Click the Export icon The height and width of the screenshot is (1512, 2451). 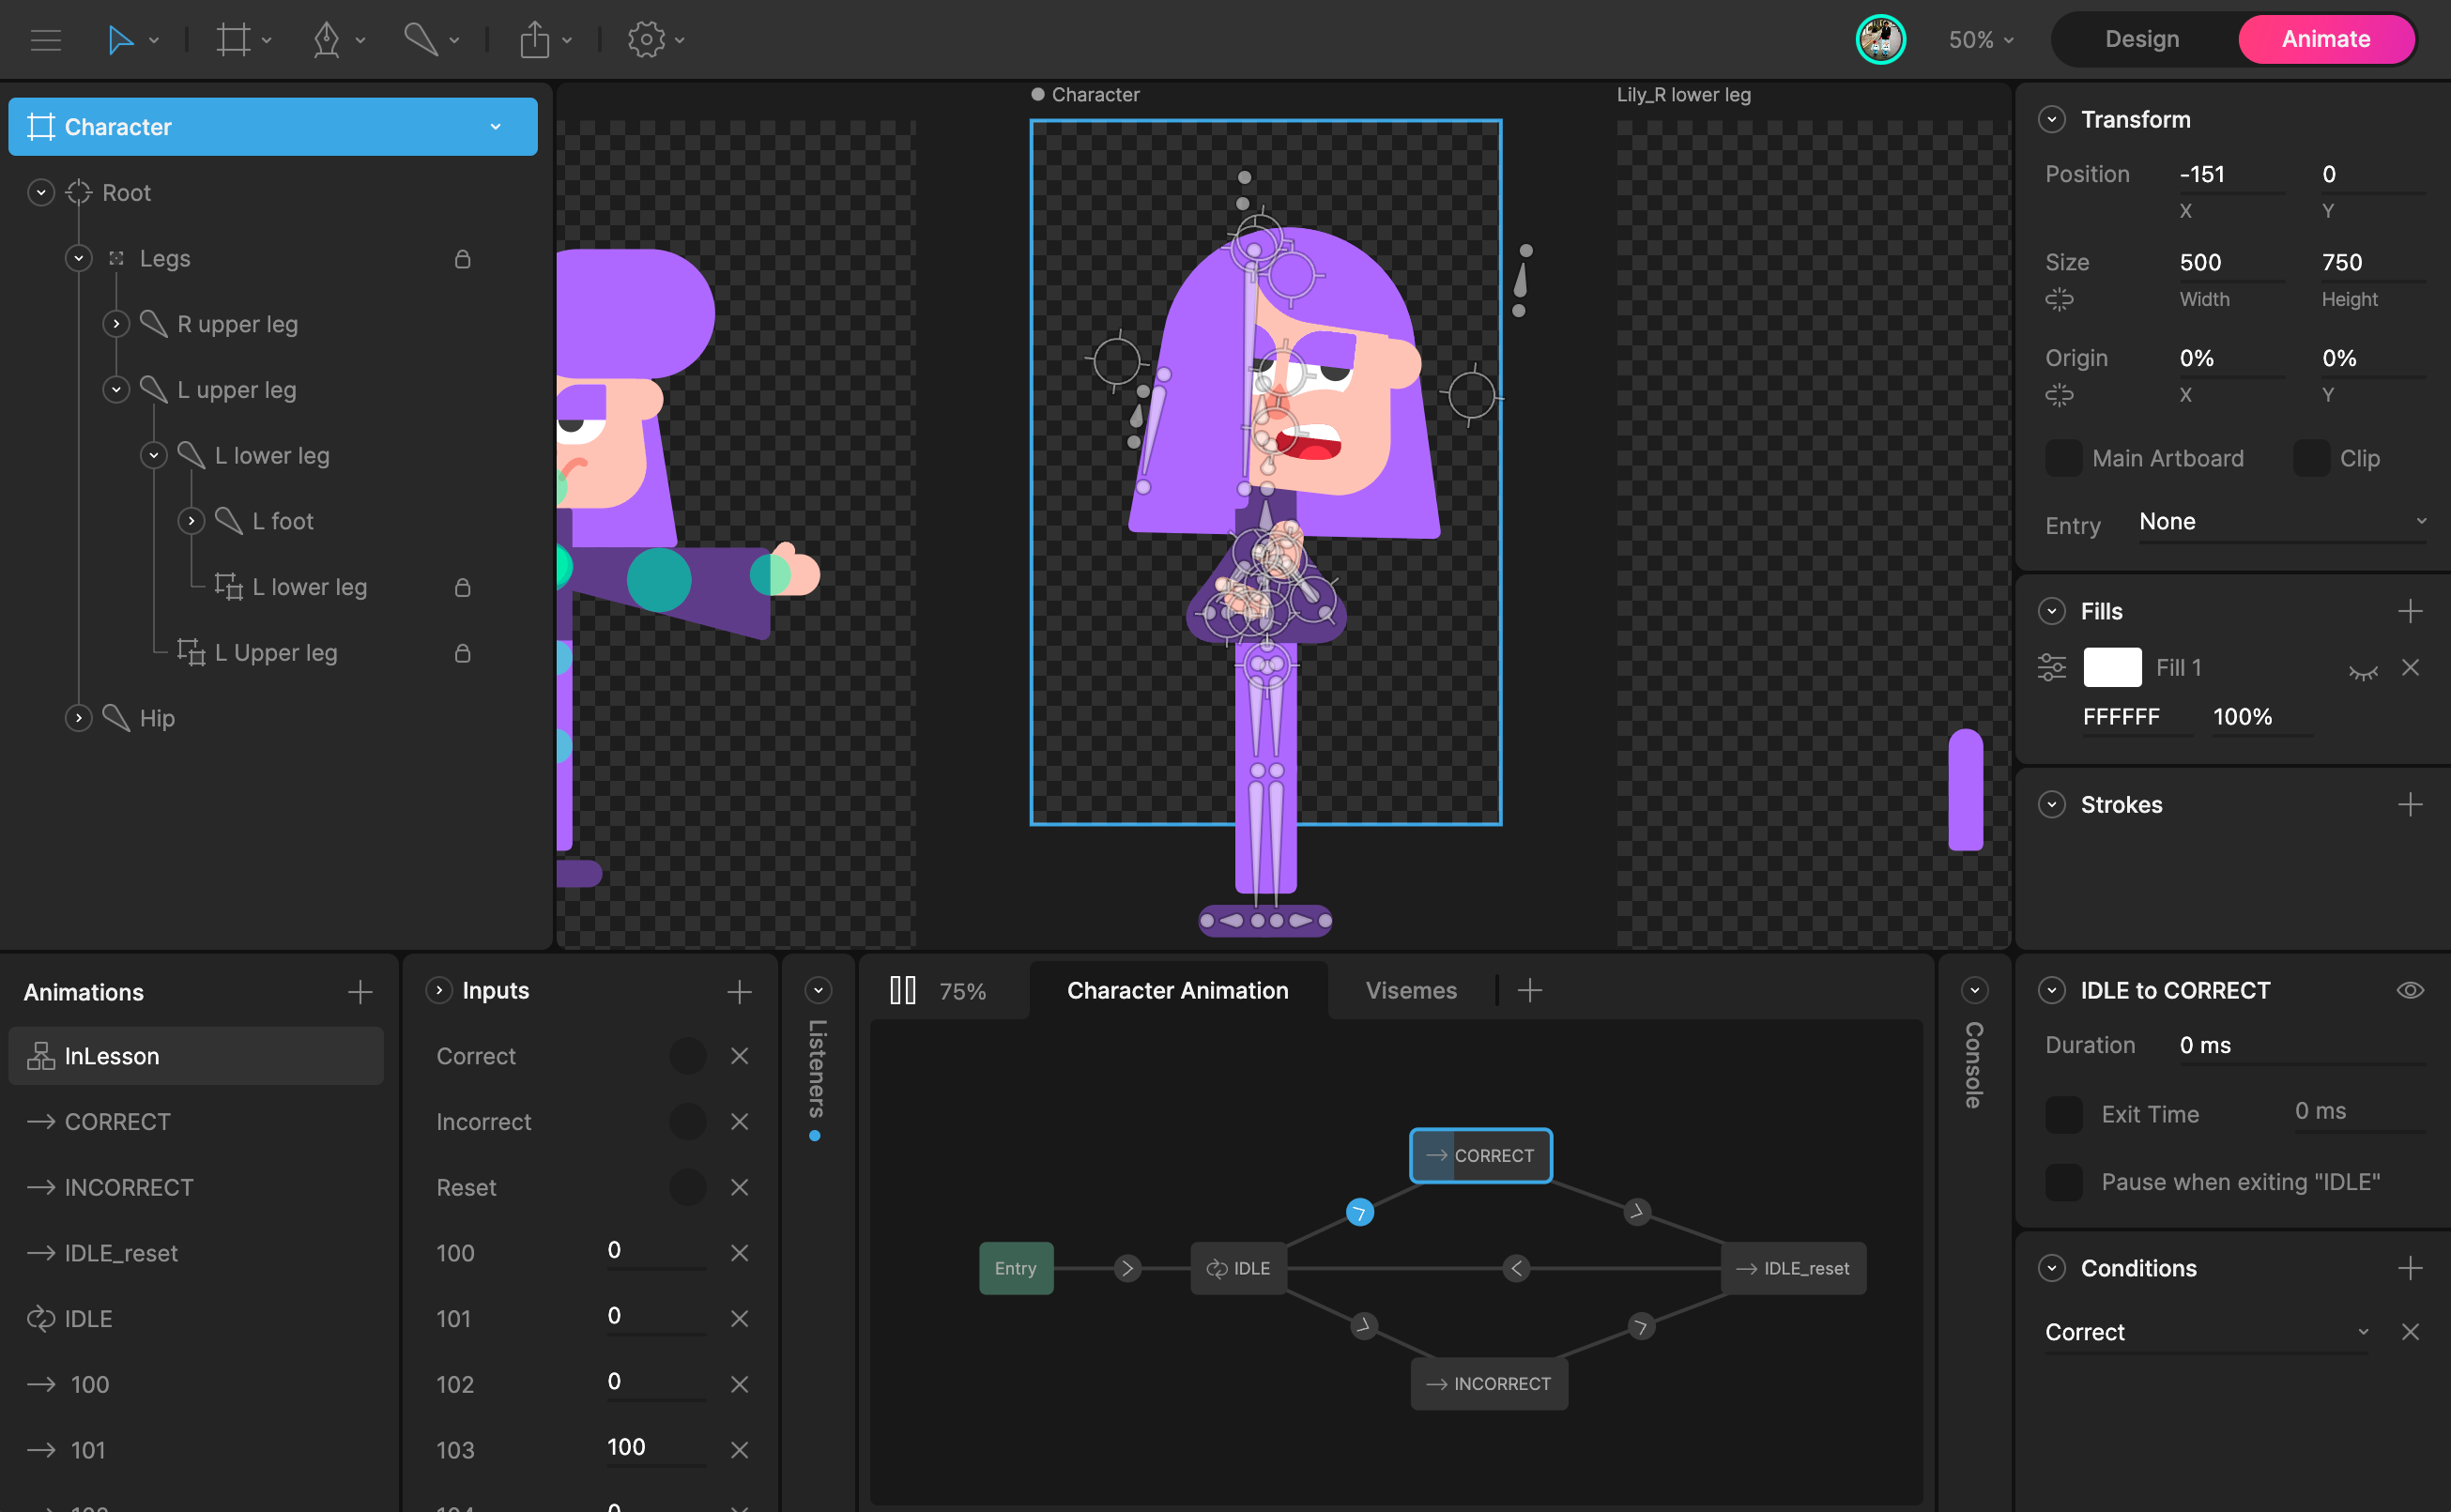pos(535,40)
